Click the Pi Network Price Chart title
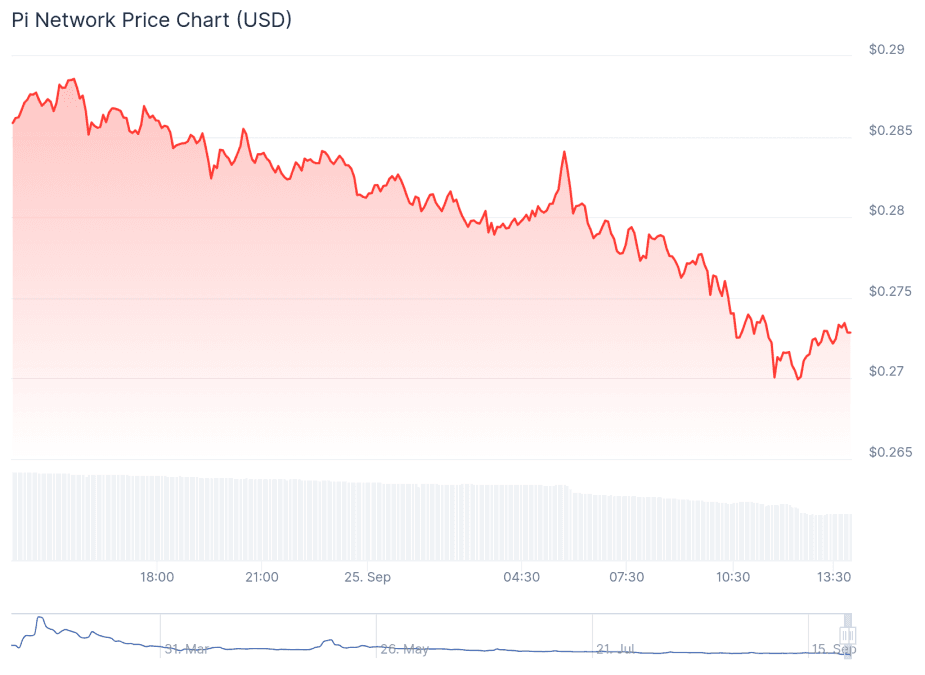Image resolution: width=925 pixels, height=675 pixels. click(152, 20)
